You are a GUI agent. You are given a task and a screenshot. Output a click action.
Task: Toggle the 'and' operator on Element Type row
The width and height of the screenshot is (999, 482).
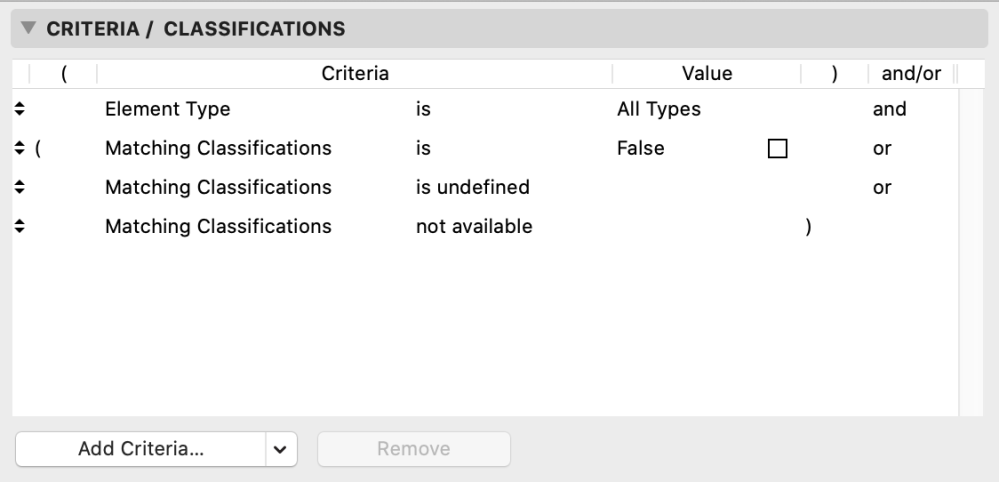coord(889,110)
